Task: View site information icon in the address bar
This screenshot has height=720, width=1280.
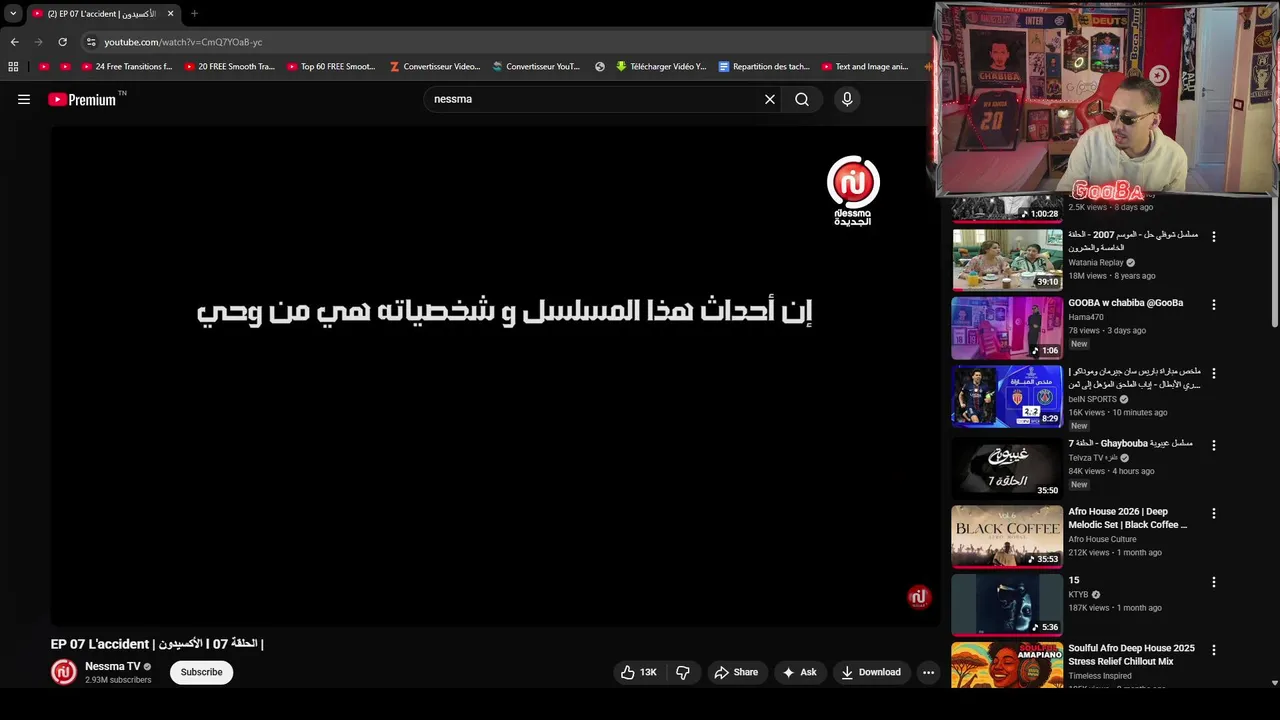Action: [x=91, y=42]
